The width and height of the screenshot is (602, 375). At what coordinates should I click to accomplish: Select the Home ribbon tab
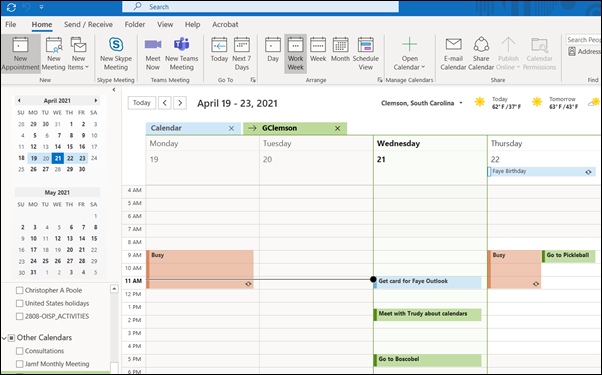pos(42,24)
